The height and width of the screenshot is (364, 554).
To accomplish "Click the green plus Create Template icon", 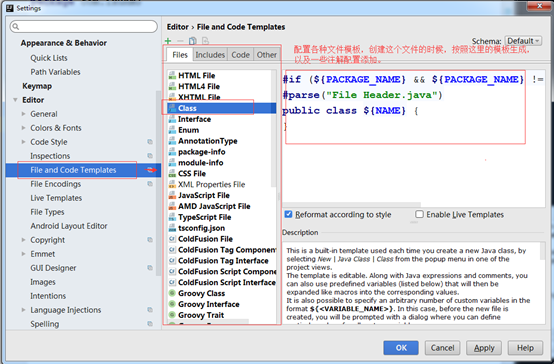I will pos(168,41).
